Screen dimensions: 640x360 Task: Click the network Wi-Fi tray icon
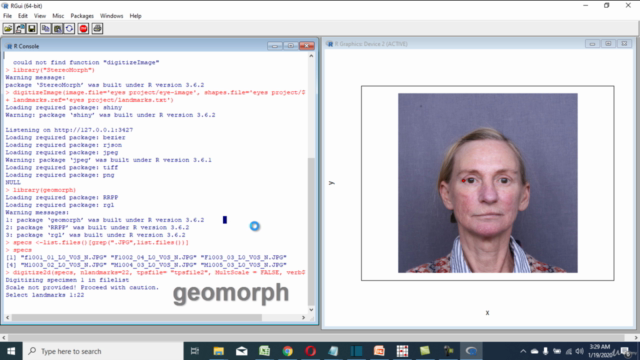coord(569,351)
